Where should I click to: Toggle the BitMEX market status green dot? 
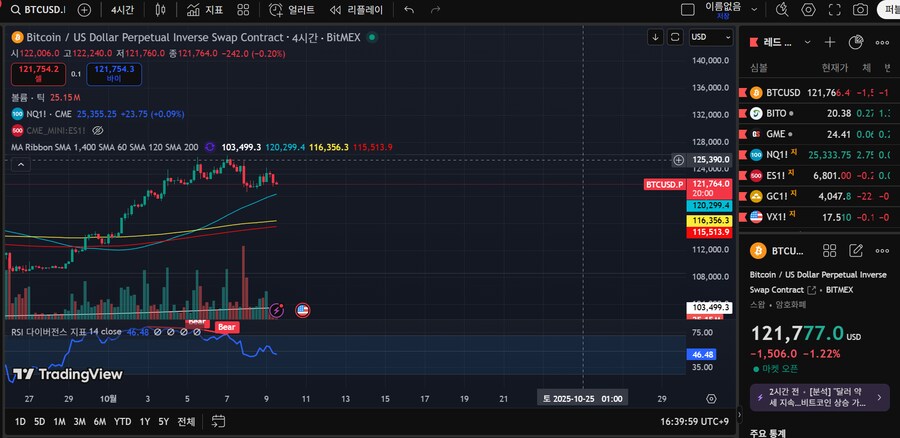coord(372,37)
